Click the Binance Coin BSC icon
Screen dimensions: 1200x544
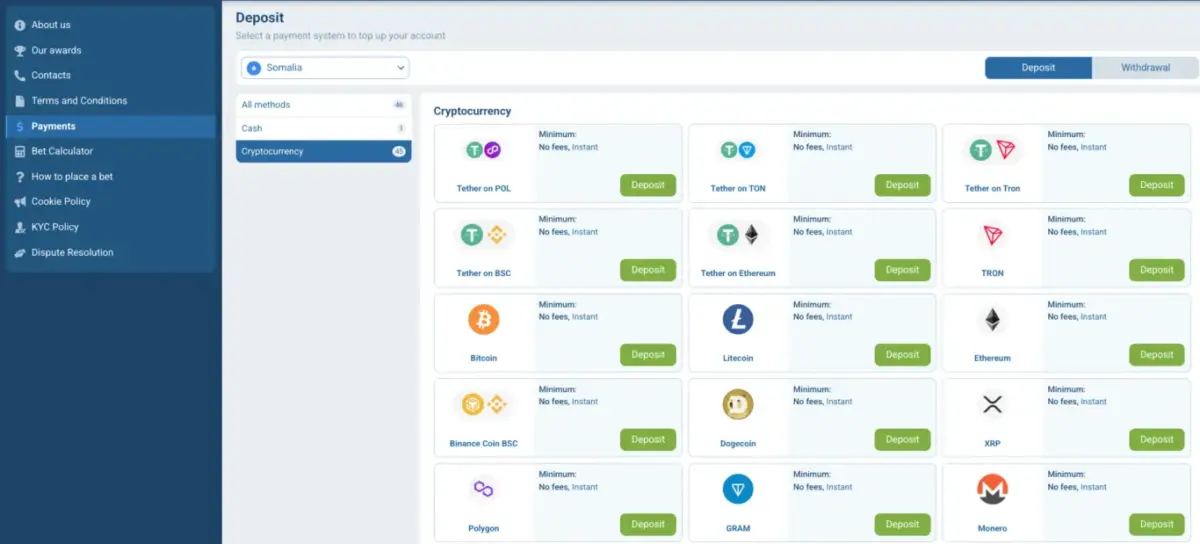point(484,405)
